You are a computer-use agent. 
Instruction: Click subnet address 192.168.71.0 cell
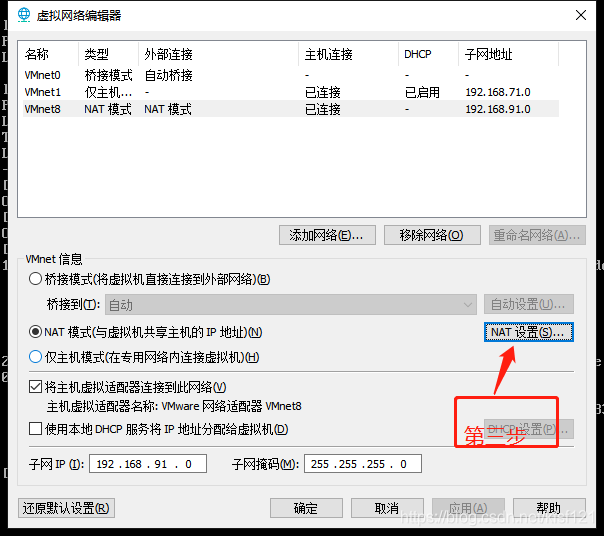click(498, 92)
